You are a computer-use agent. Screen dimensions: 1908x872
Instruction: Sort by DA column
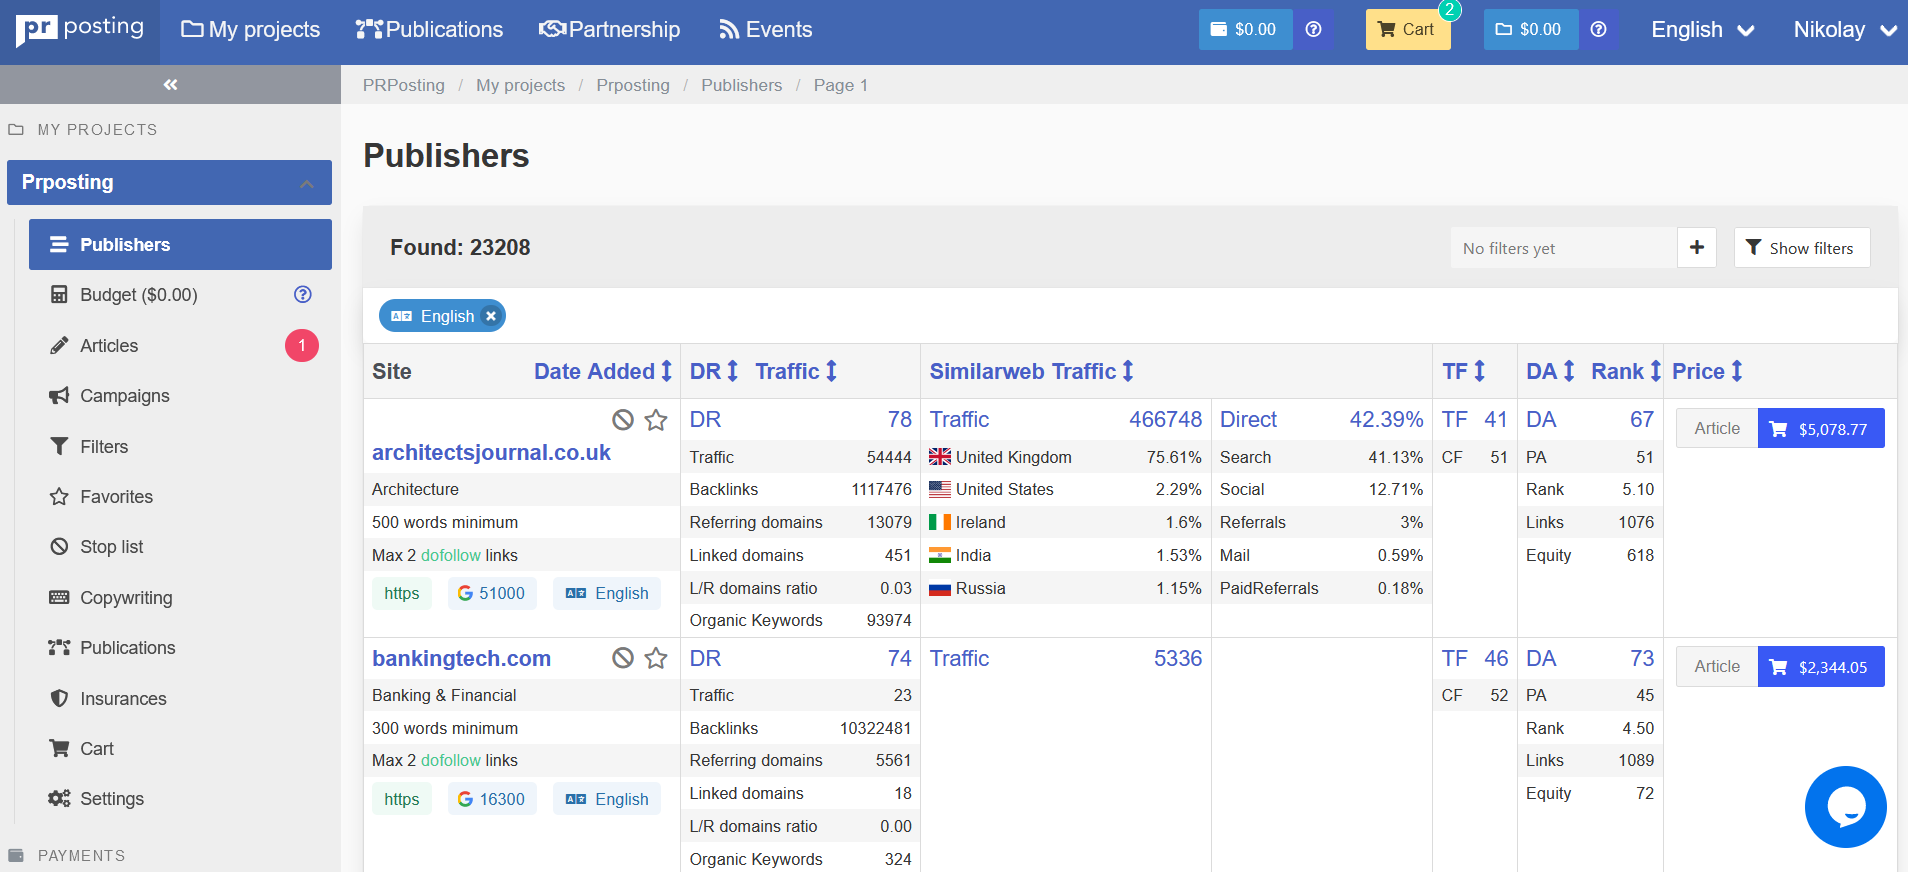pyautogui.click(x=1551, y=371)
